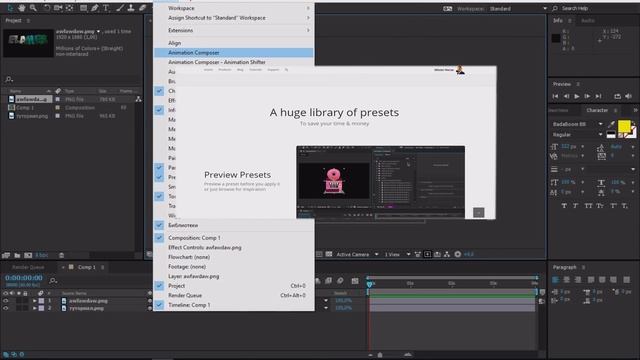
Task: Align paragraph text center
Action: click(x=567, y=280)
